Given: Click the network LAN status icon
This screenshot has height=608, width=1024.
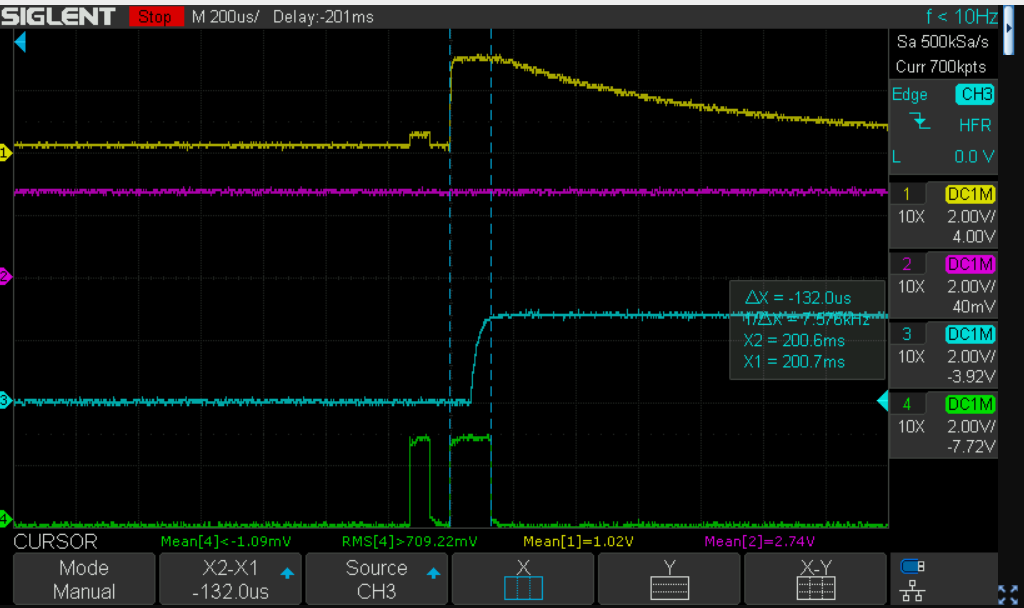Looking at the screenshot, I should [x=912, y=590].
